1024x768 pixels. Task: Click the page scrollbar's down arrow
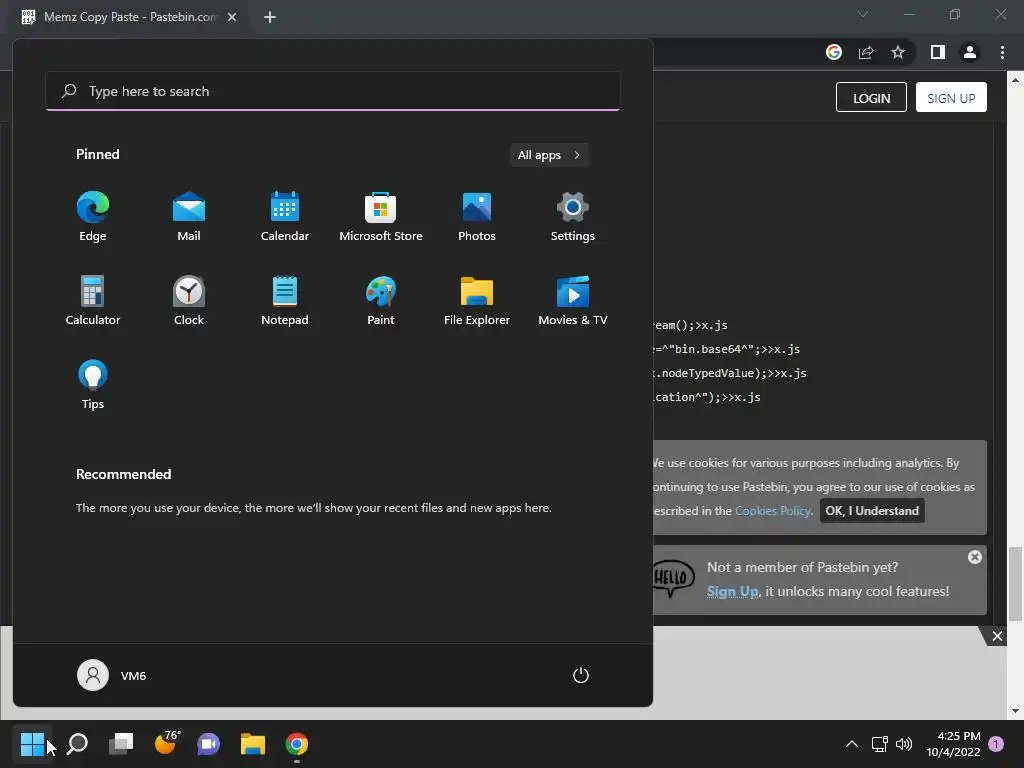(x=1015, y=711)
